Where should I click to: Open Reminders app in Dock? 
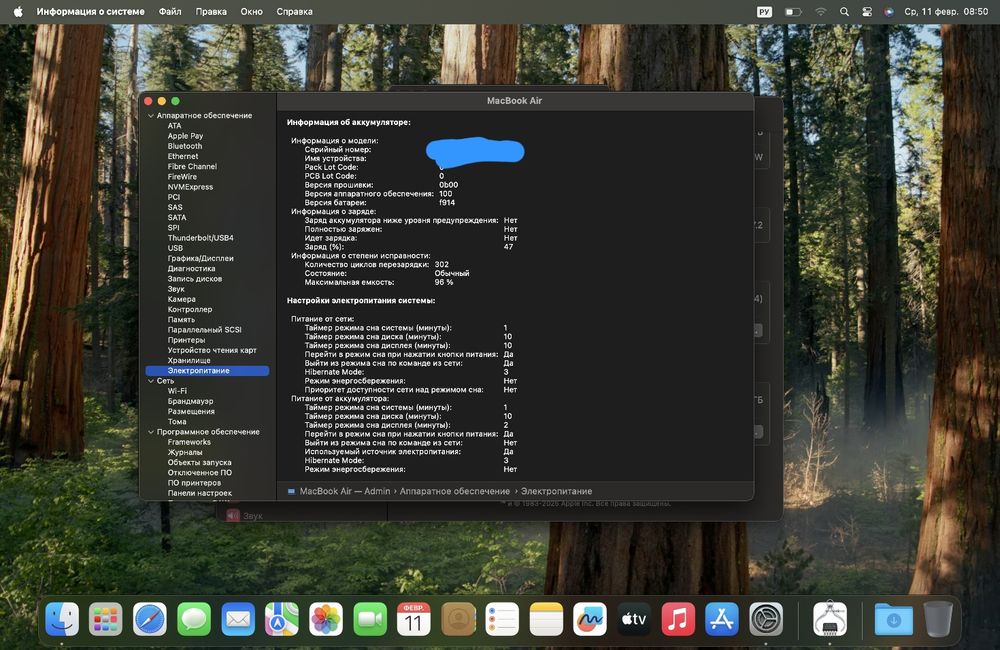click(502, 619)
